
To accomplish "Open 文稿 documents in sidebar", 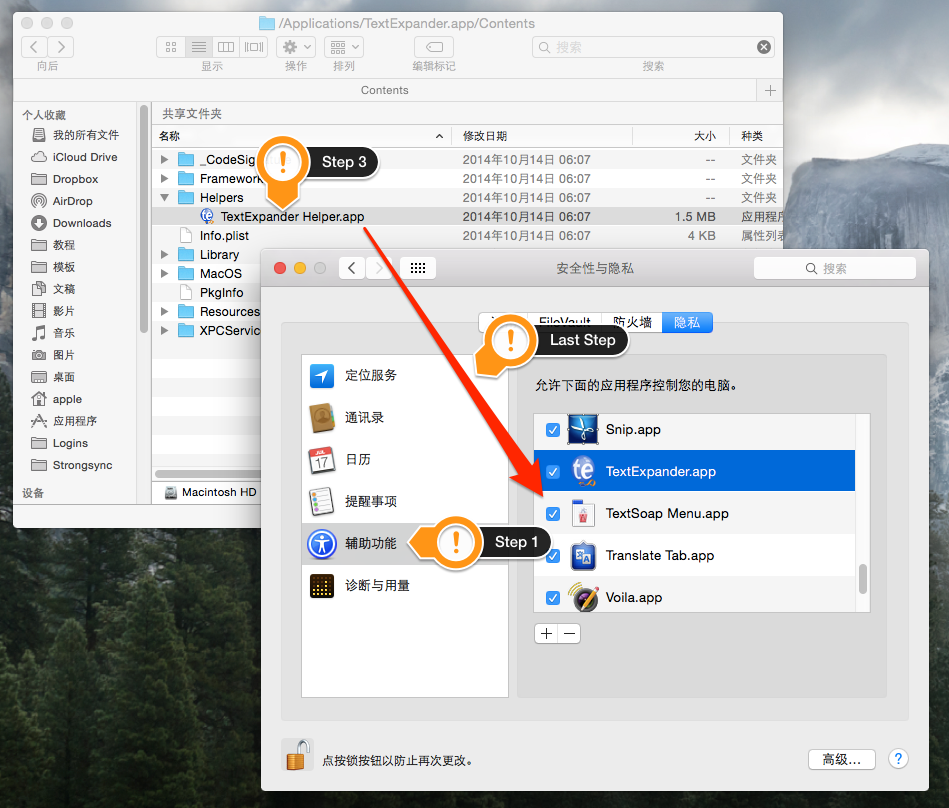I will pos(64,289).
